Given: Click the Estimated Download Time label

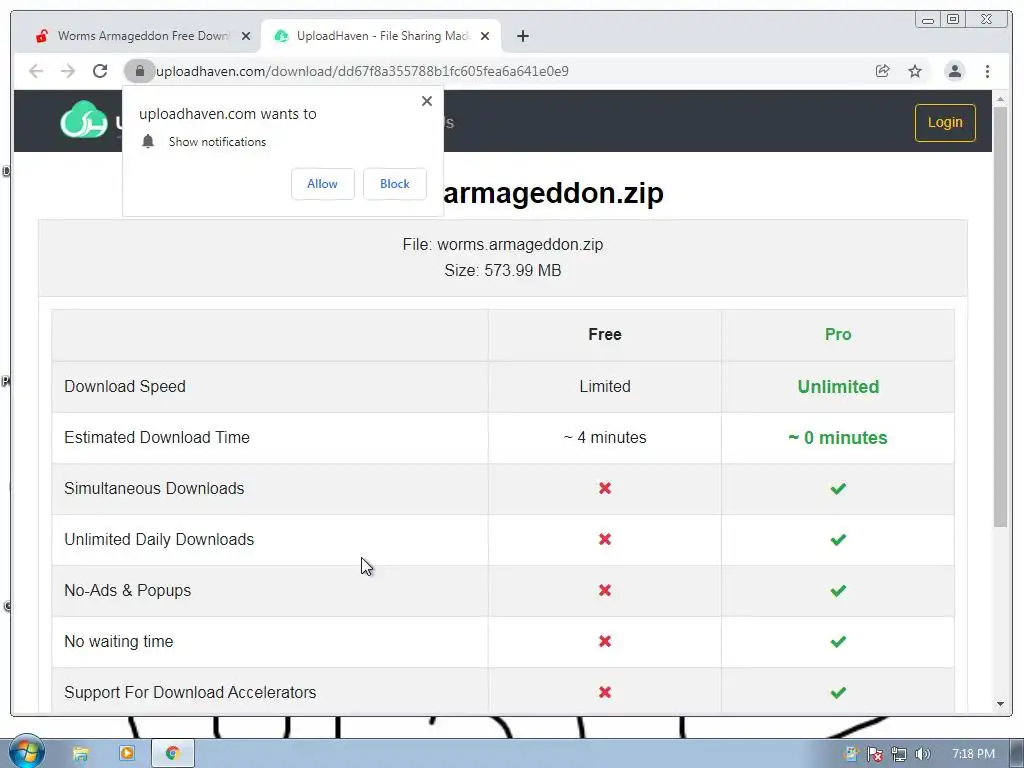Looking at the screenshot, I should [157, 438].
